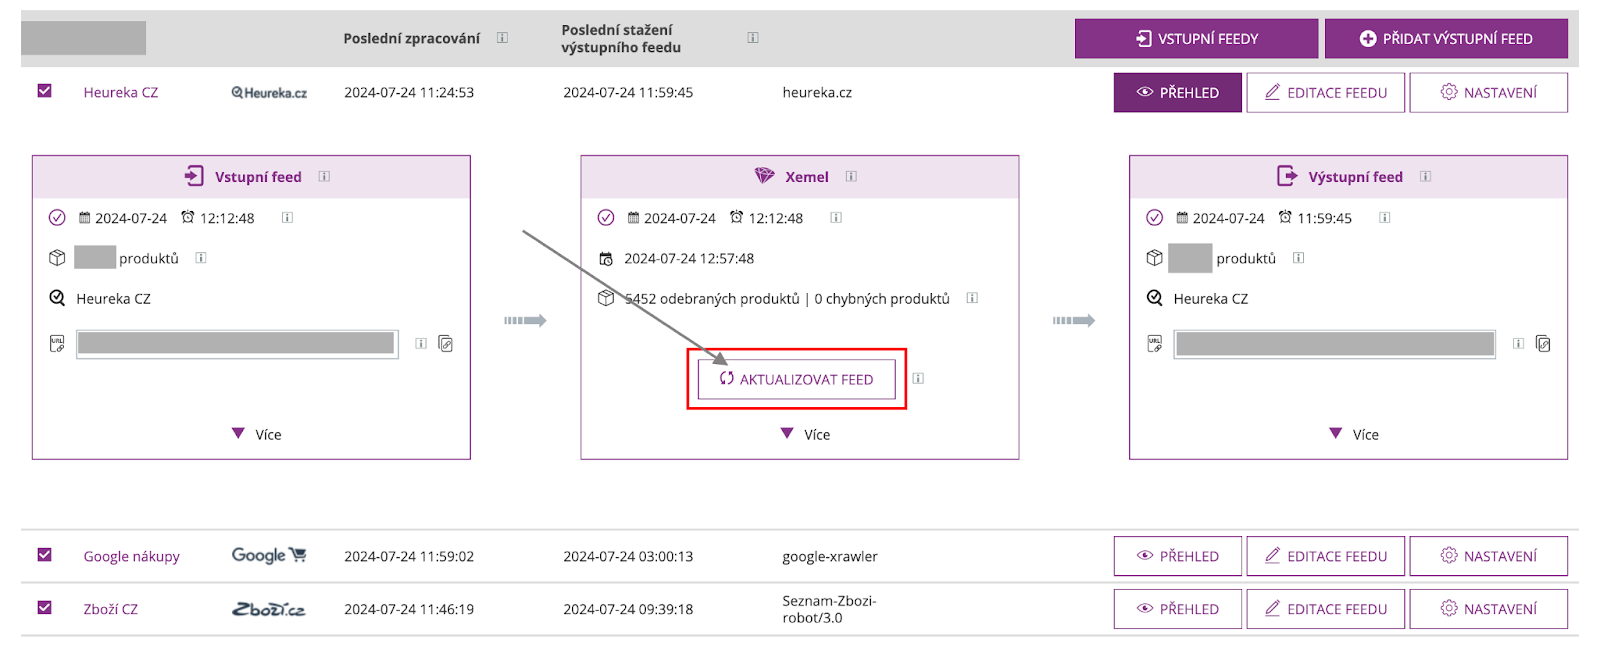This screenshot has height=650, width=1600.
Task: Click info icon next to Poslední zpracování
Action: point(502,38)
